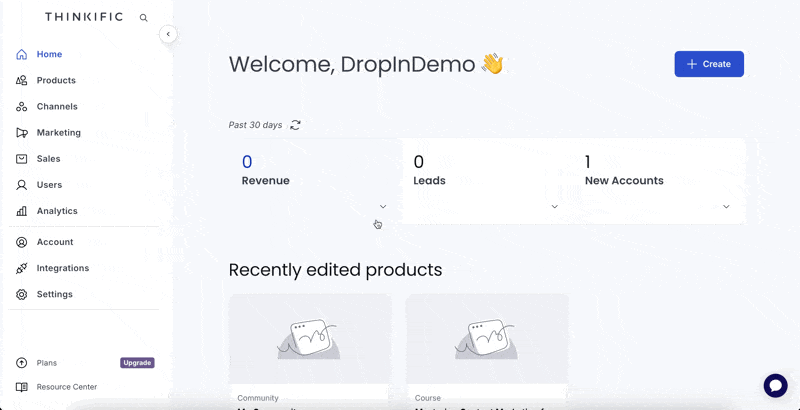The width and height of the screenshot is (800, 410).
Task: Expand the New Accounts card chevron
Action: coord(726,207)
